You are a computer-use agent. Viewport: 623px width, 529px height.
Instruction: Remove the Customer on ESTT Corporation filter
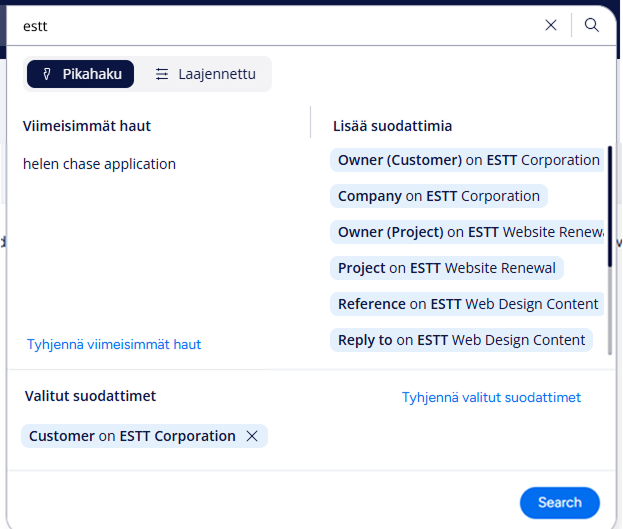pyautogui.click(x=252, y=436)
